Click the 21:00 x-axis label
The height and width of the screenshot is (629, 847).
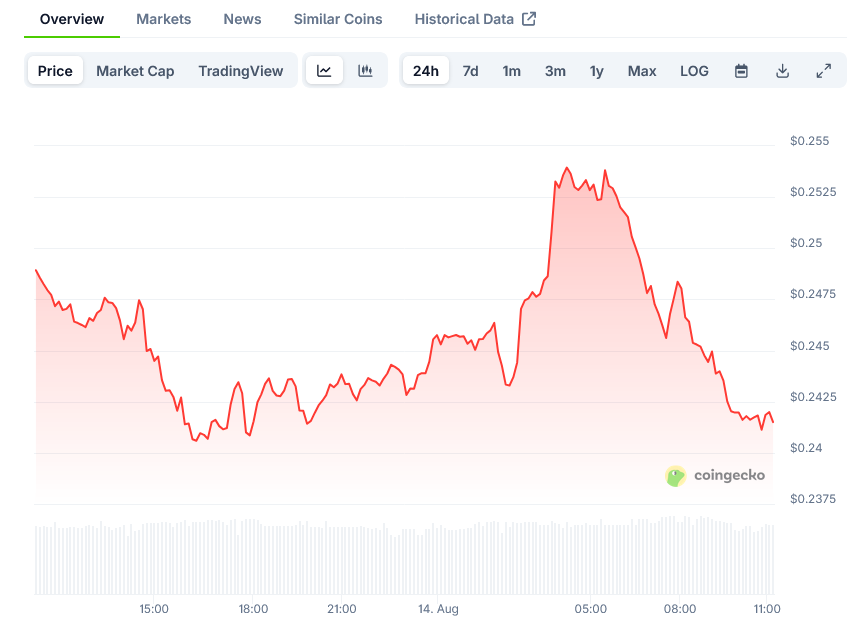pyautogui.click(x=342, y=609)
